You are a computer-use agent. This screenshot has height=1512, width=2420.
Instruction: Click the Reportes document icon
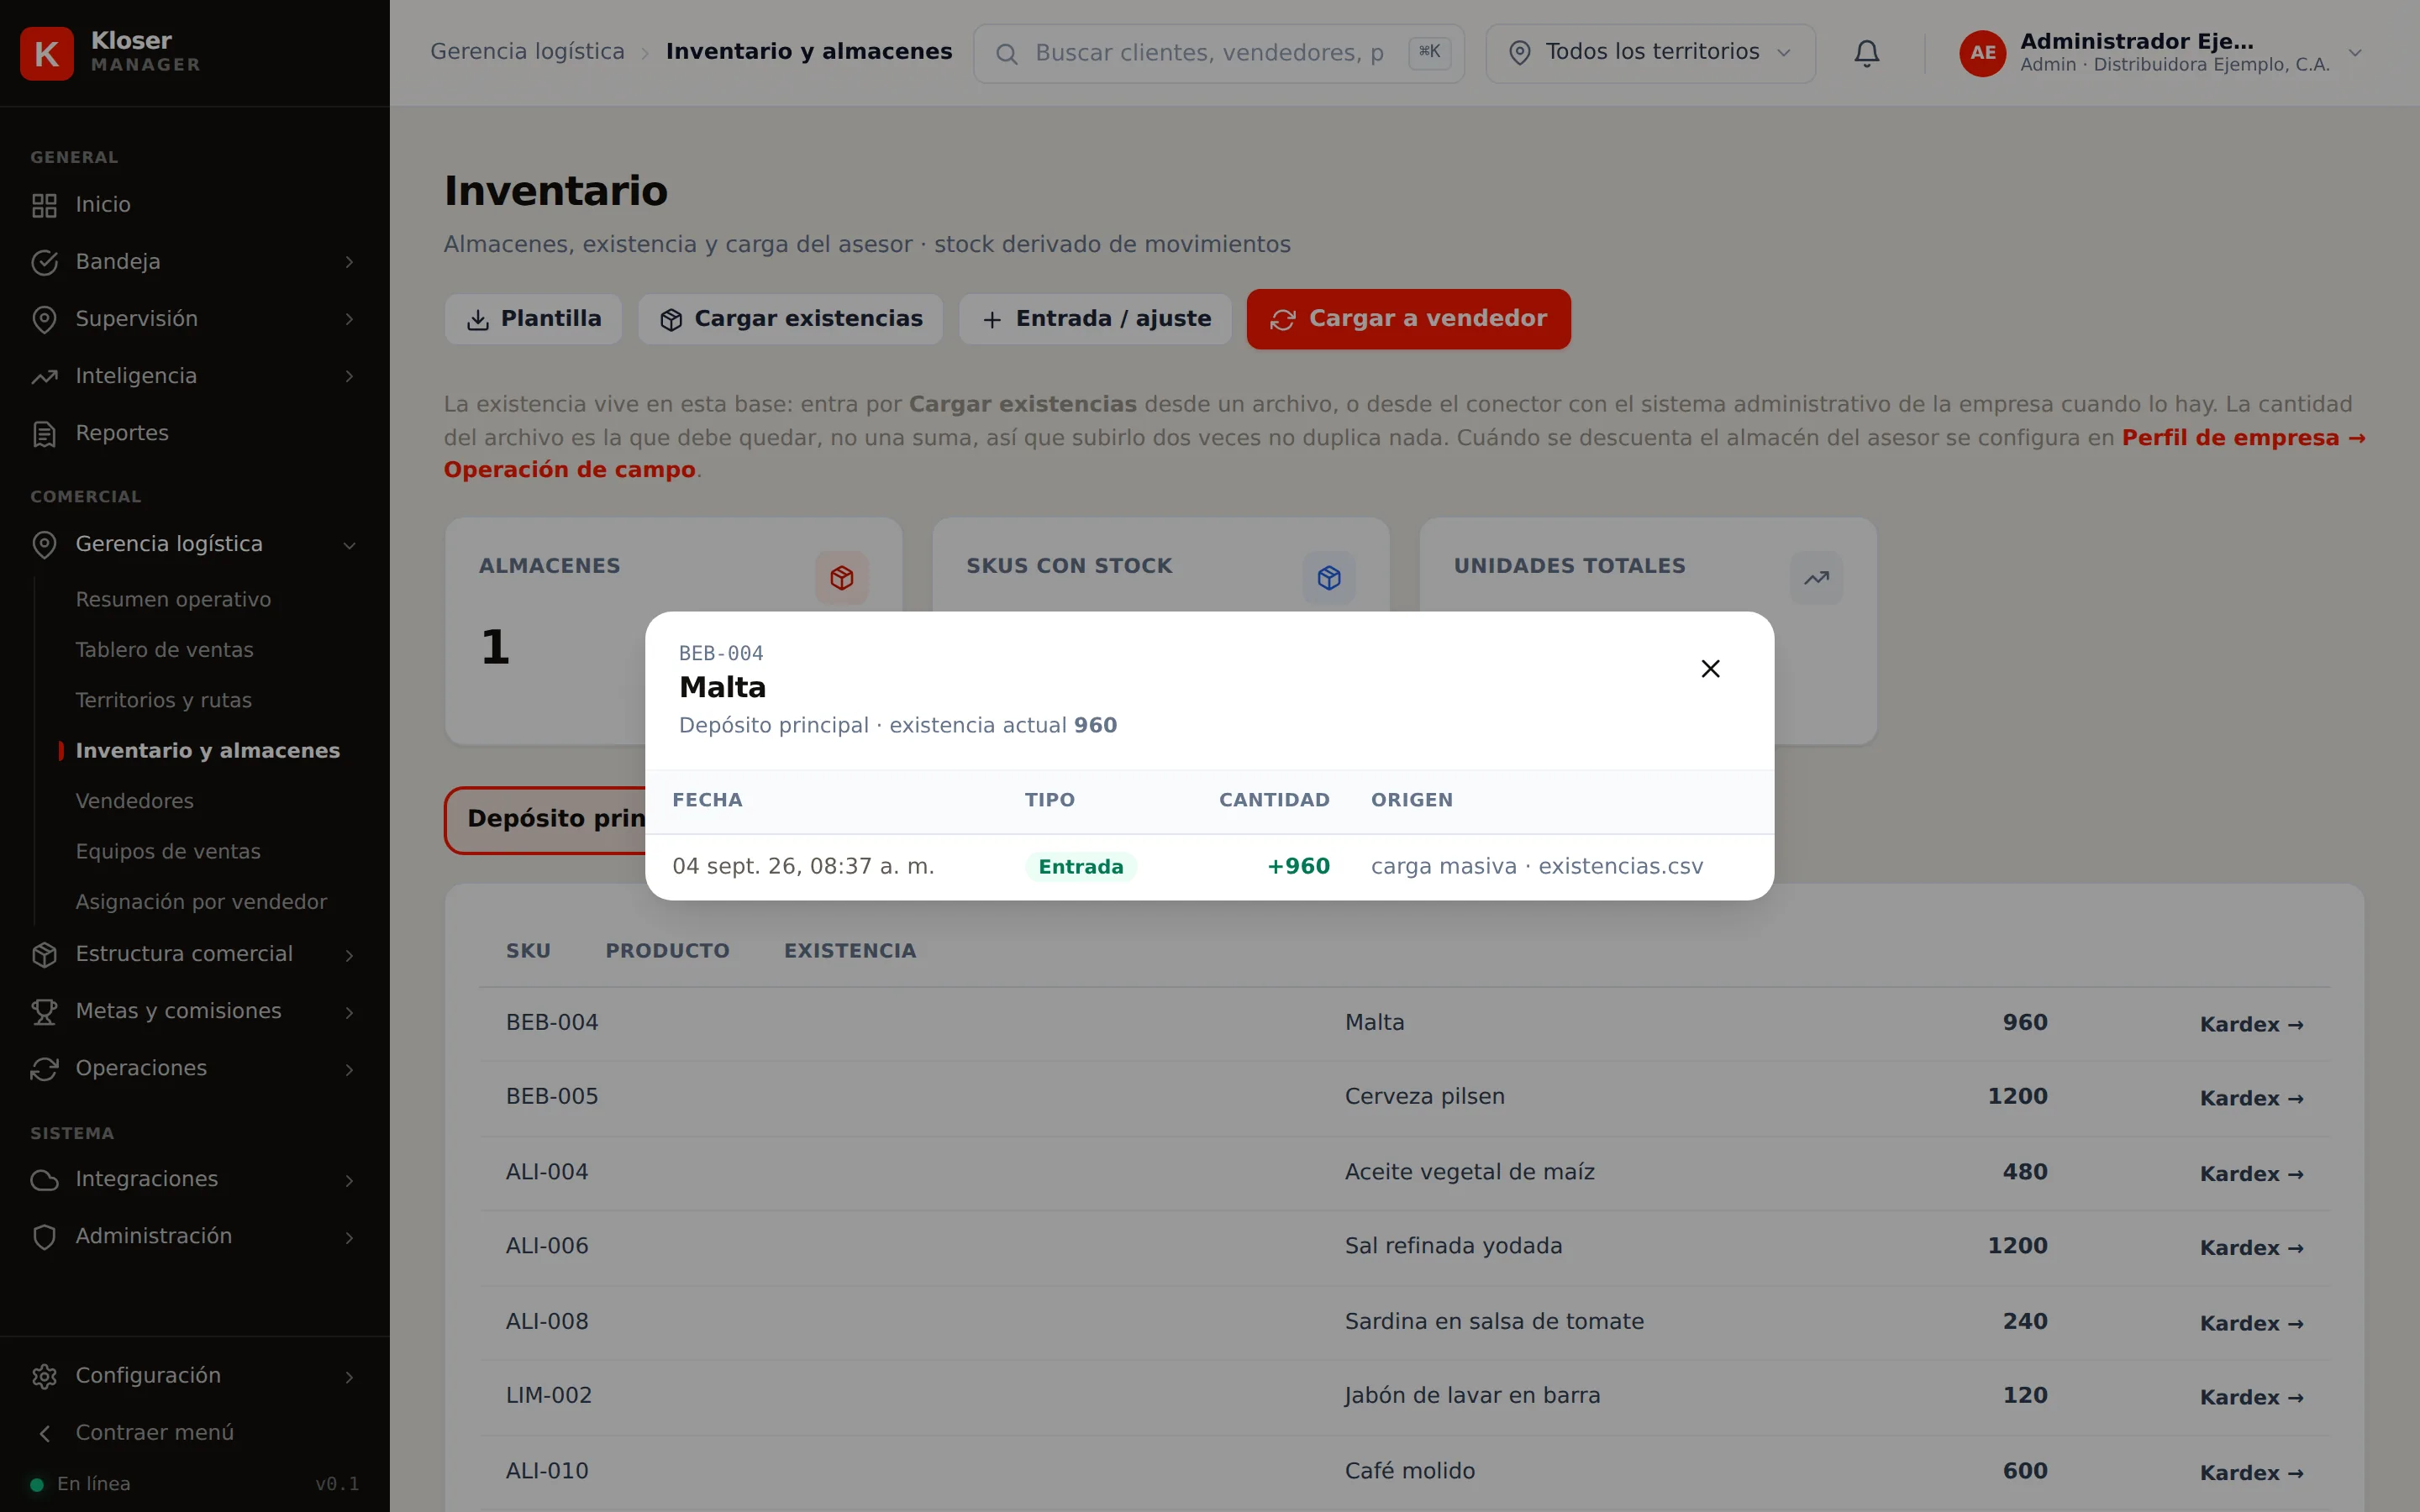pos(44,433)
